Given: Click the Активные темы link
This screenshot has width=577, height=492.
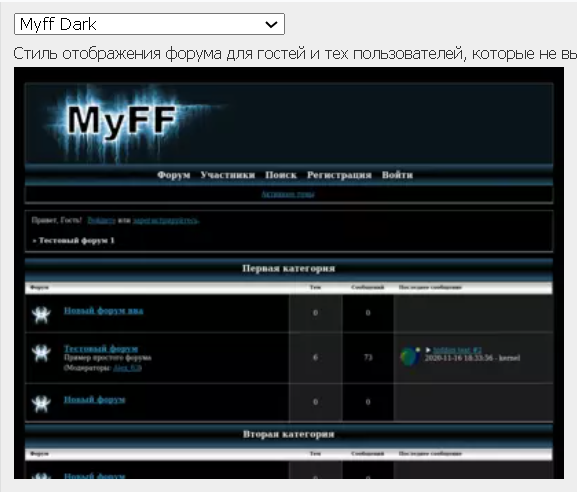Looking at the screenshot, I should pos(288,194).
